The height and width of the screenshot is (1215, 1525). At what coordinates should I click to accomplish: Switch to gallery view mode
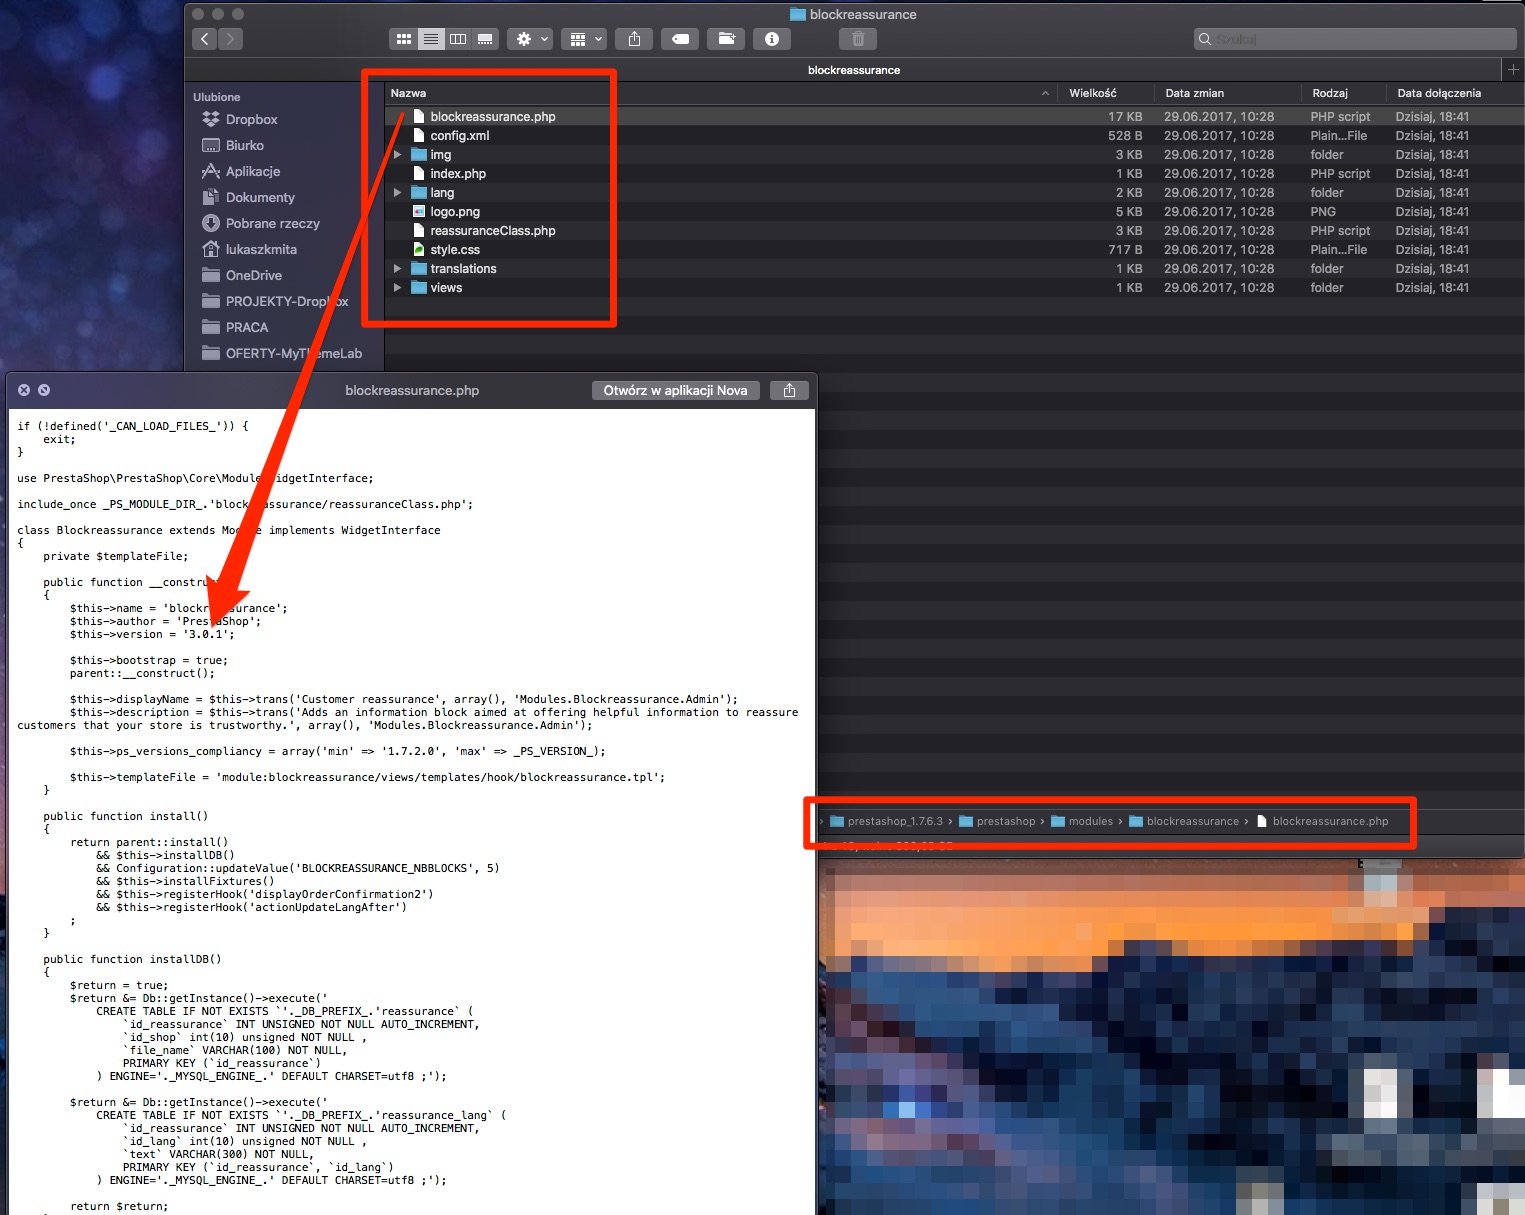coord(484,38)
